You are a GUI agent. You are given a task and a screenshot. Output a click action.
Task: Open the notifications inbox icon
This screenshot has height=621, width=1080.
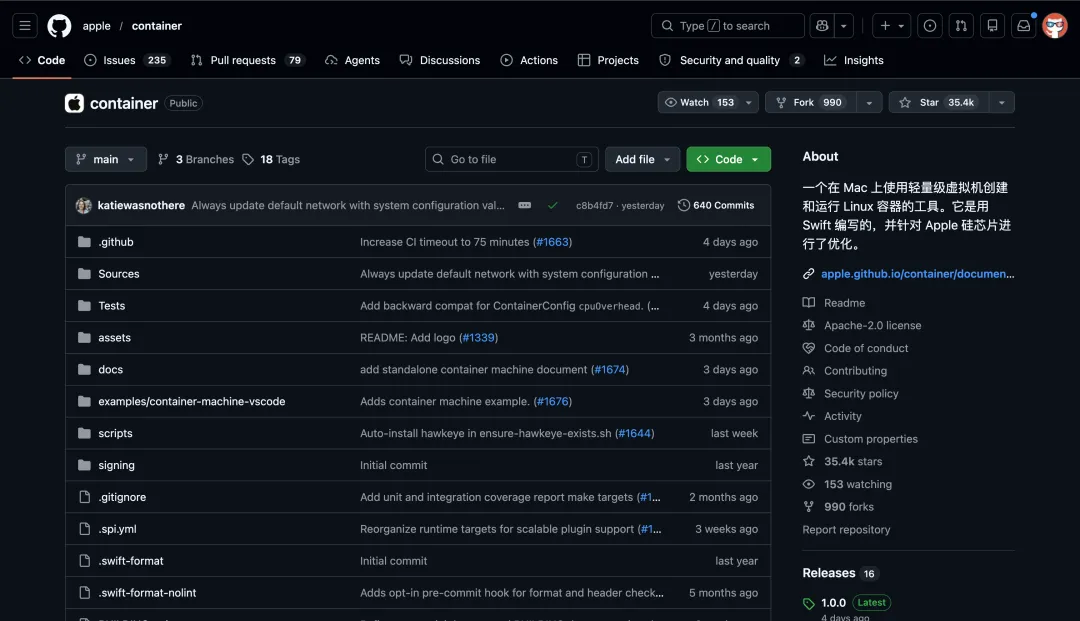[x=1024, y=26]
